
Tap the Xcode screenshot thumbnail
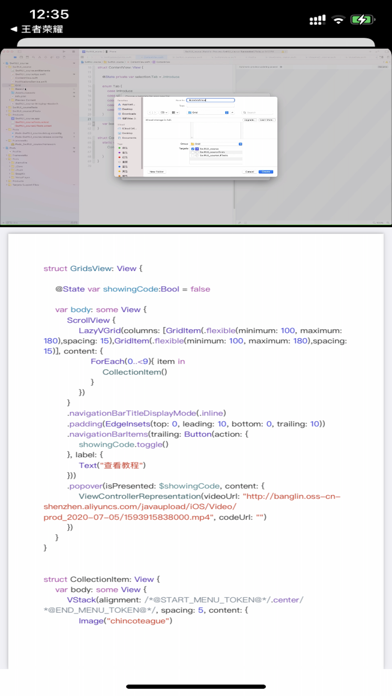pos(196,136)
